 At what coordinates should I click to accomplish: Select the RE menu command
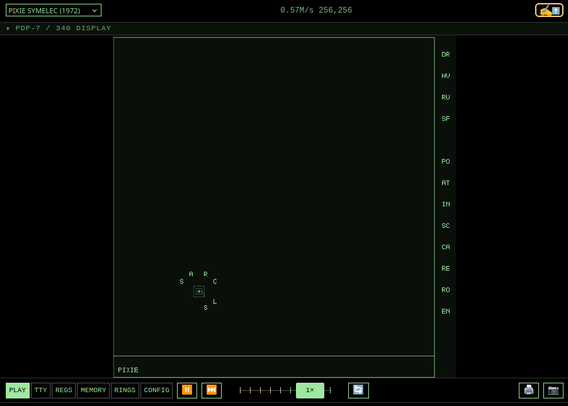pyautogui.click(x=446, y=268)
